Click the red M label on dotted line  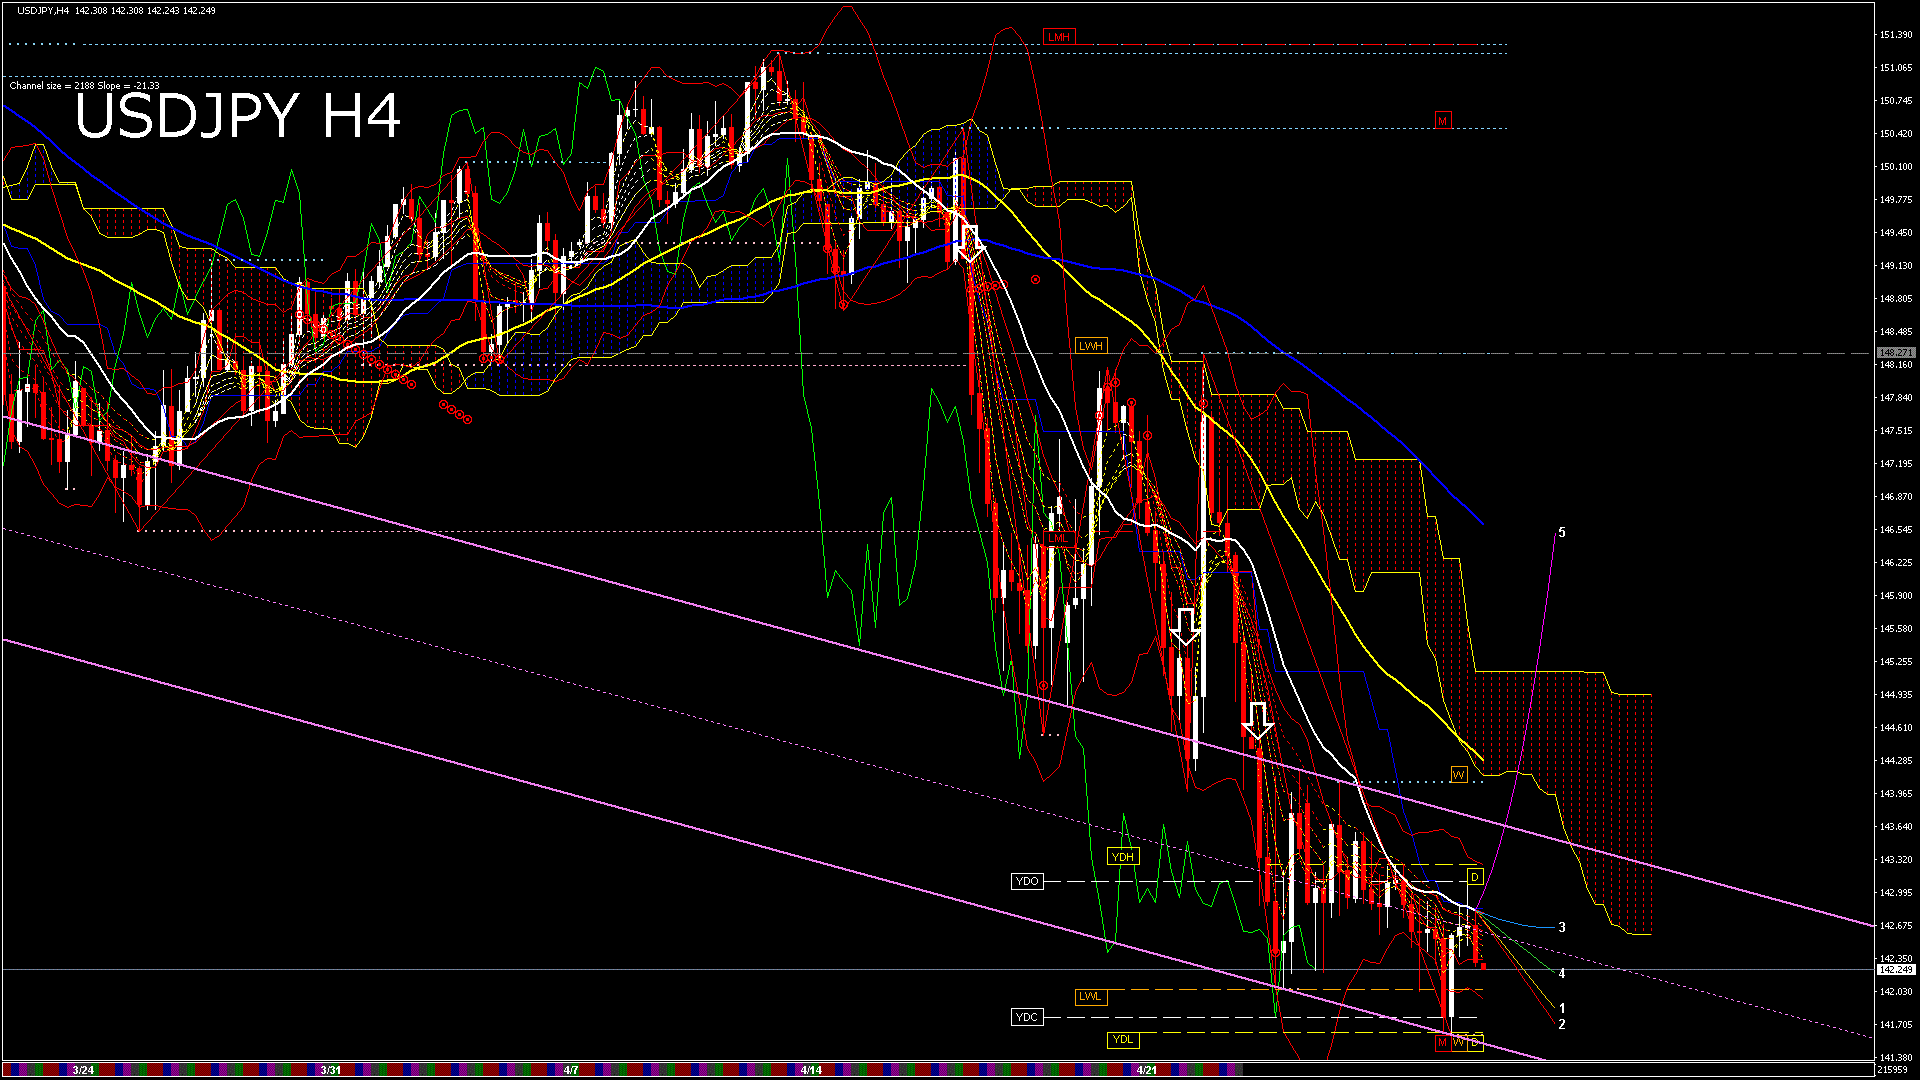tap(1442, 120)
